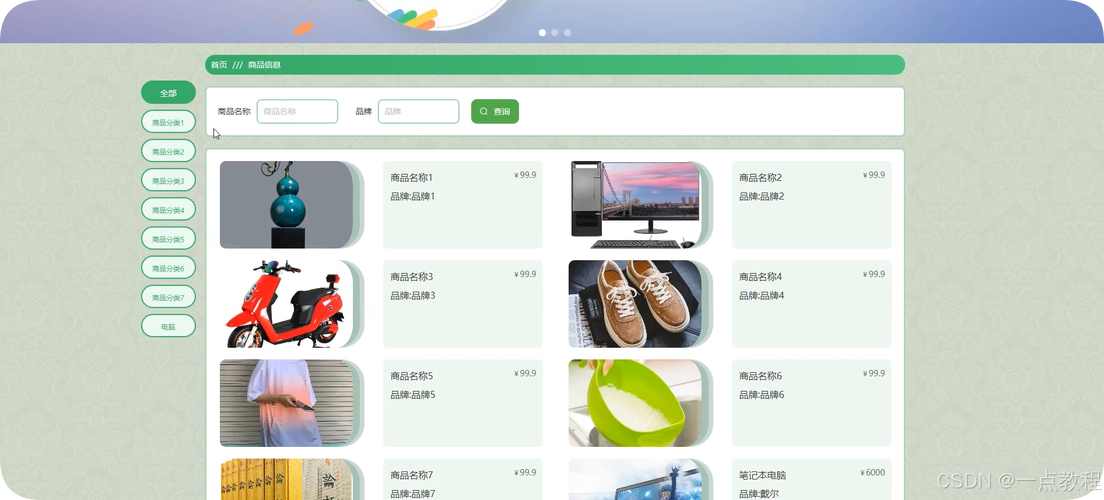Go to second carousel slide dot
Image resolution: width=1104 pixels, height=500 pixels.
[555, 32]
